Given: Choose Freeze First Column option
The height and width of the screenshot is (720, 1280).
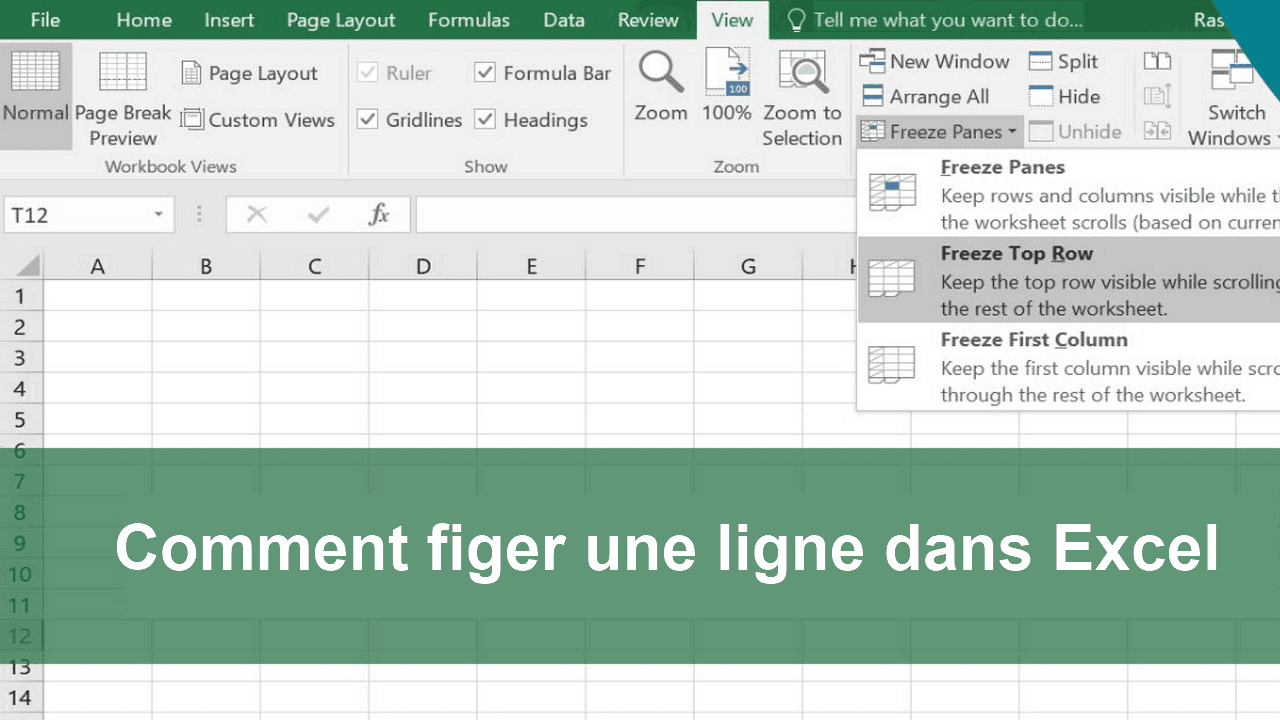Looking at the screenshot, I should (x=1069, y=366).
